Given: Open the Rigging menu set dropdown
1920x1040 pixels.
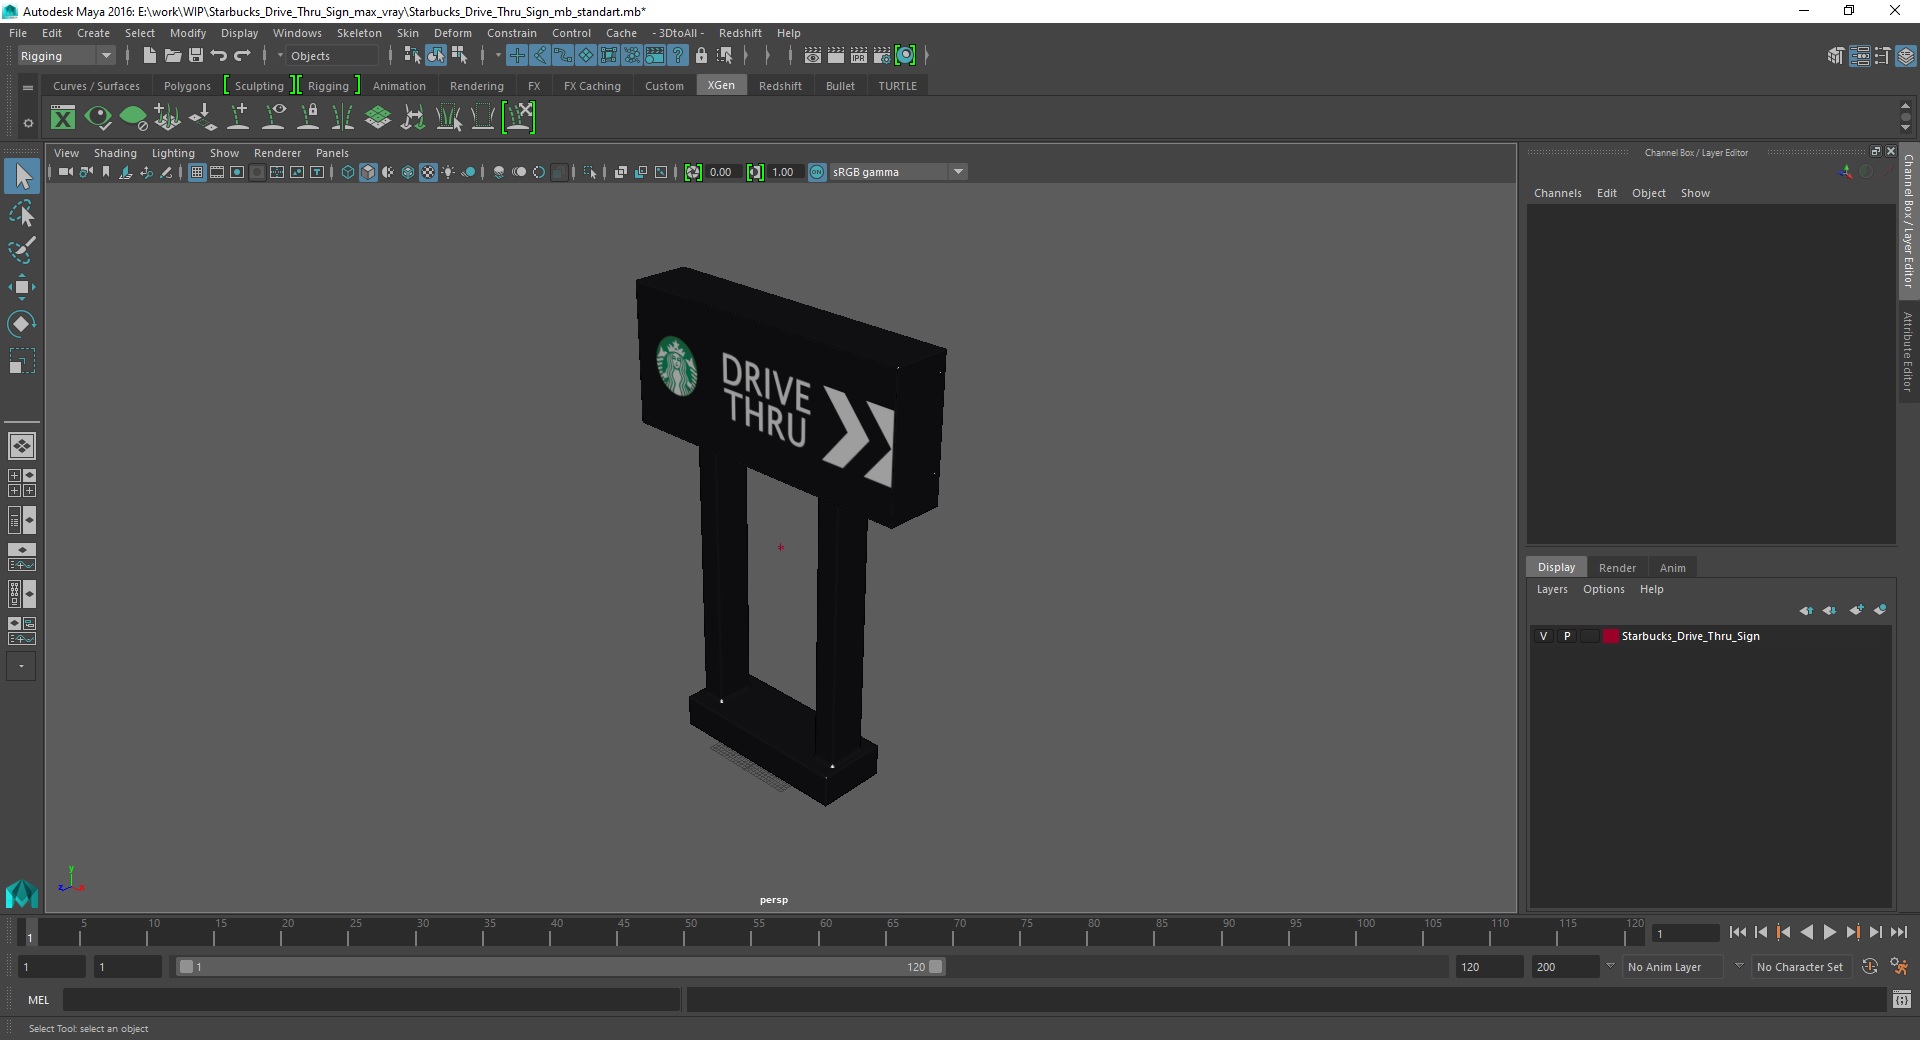Looking at the screenshot, I should 66,56.
